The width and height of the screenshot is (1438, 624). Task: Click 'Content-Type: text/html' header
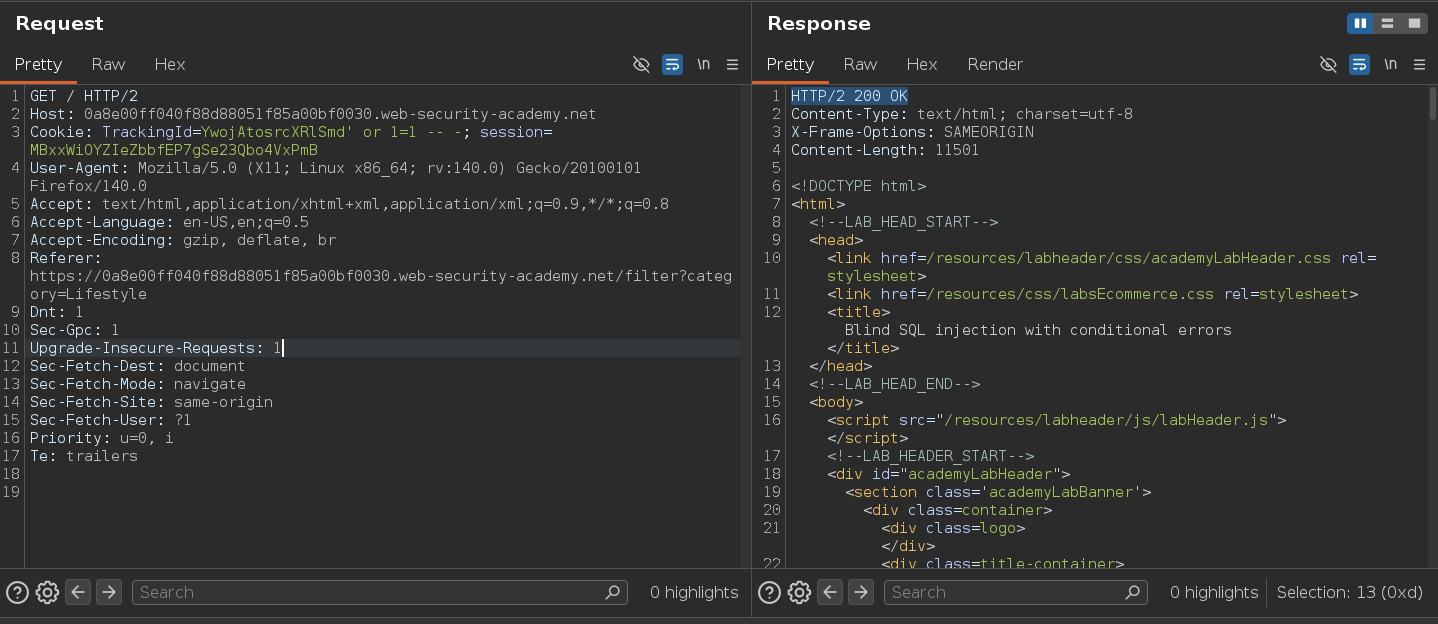(x=962, y=114)
